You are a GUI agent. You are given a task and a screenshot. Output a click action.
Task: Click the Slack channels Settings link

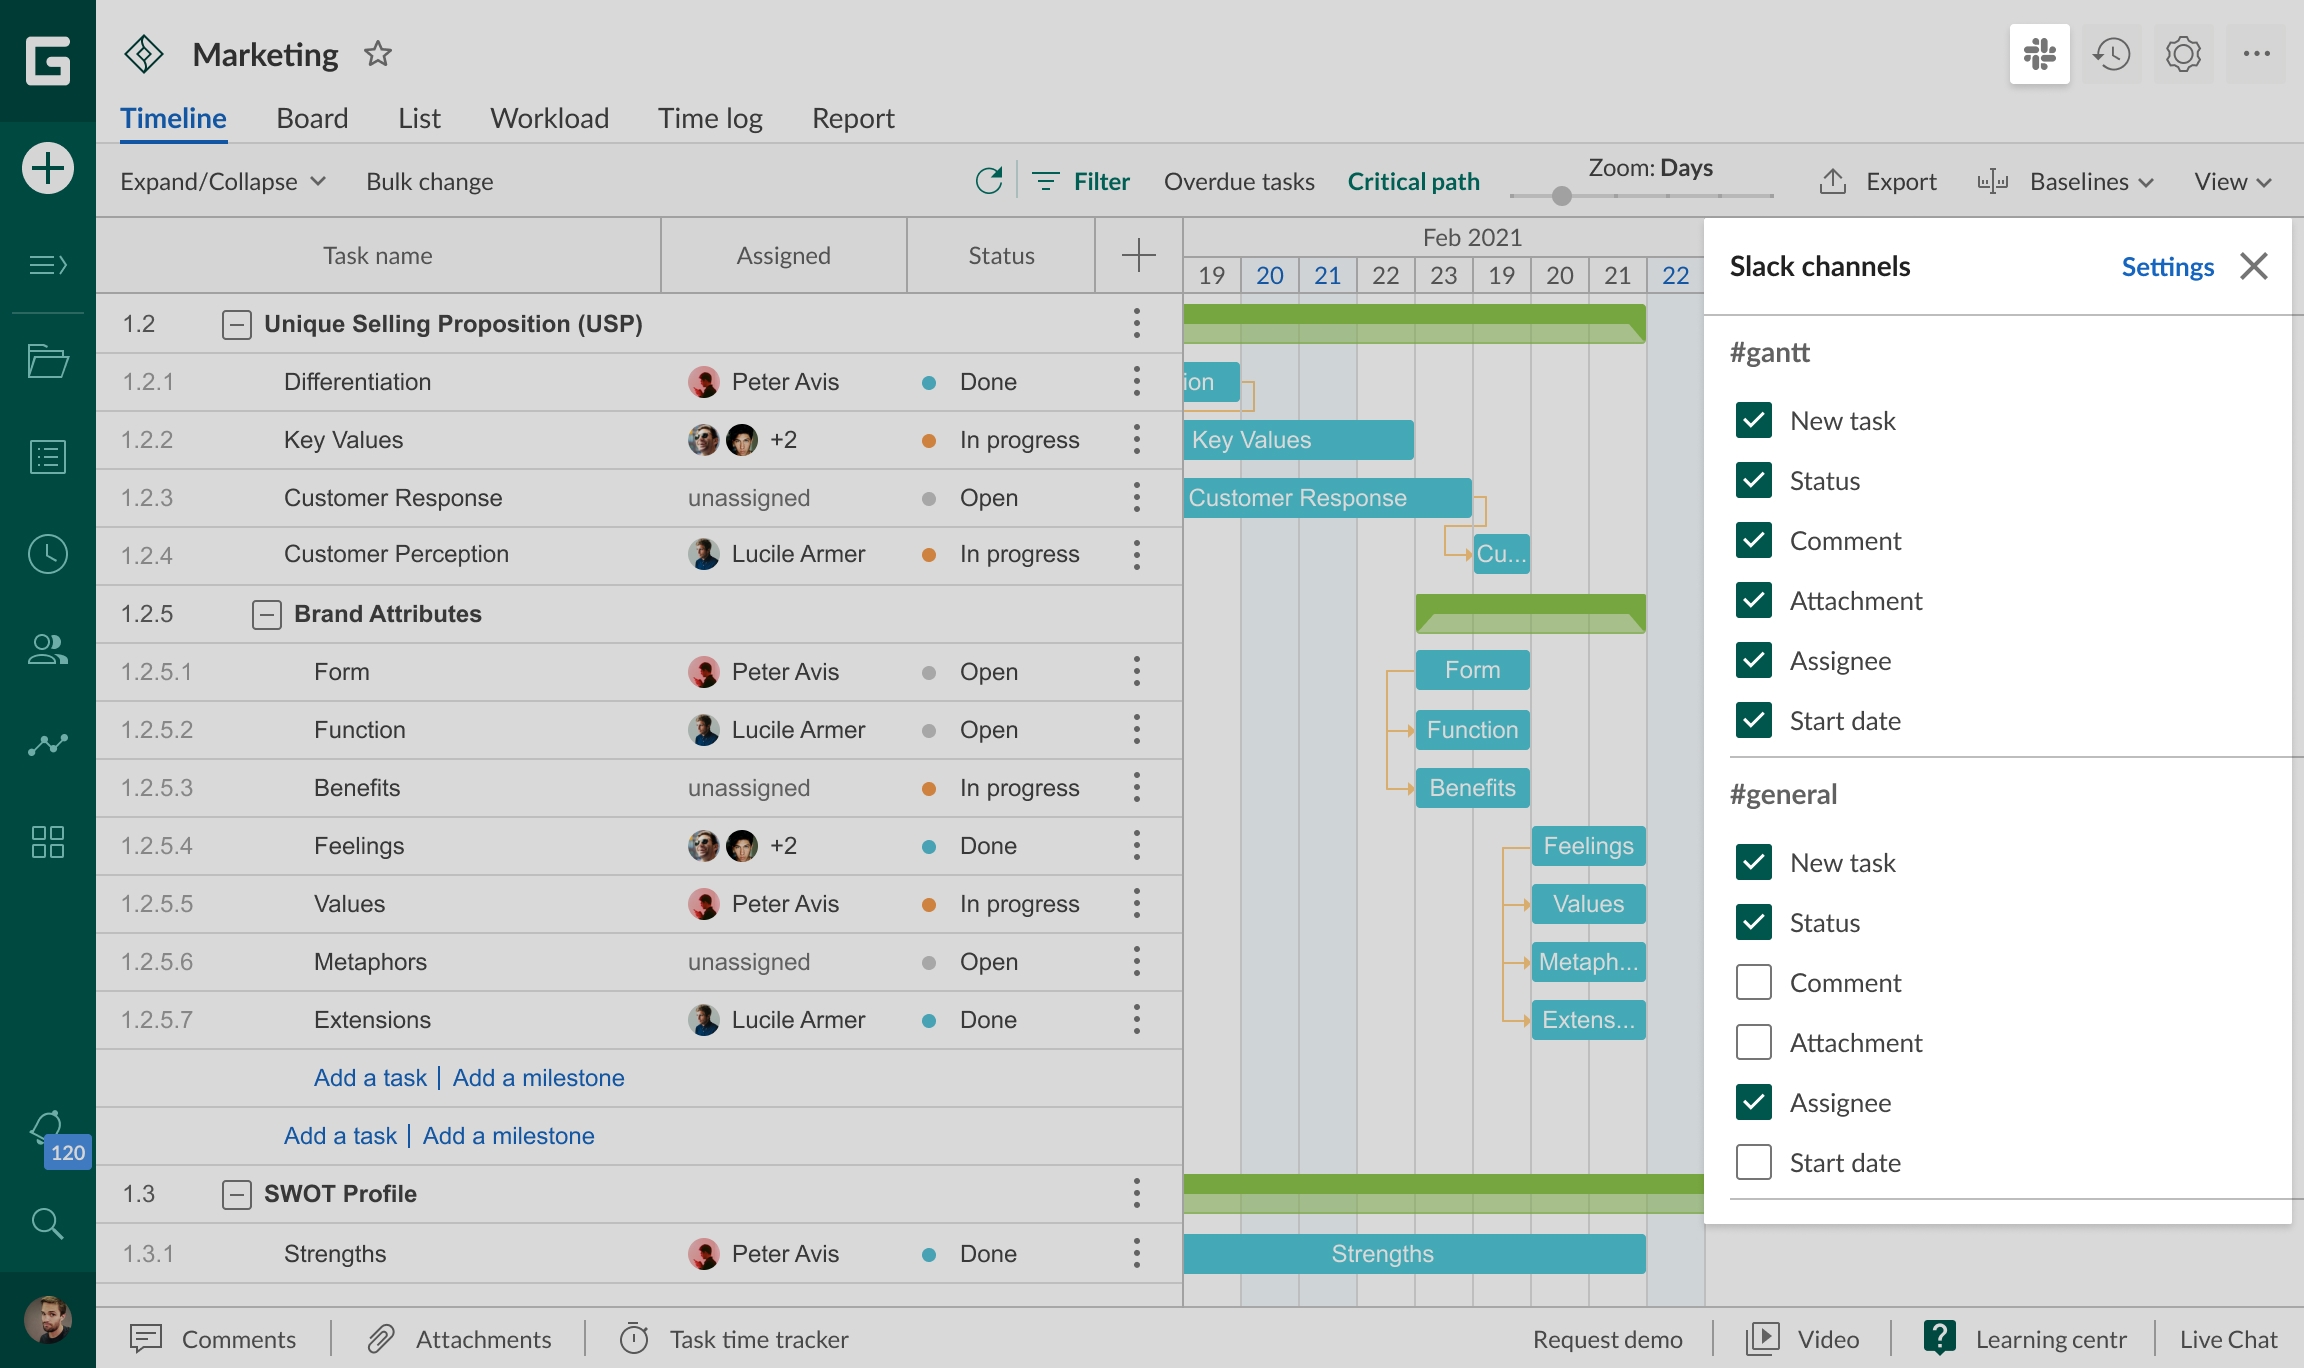click(2167, 266)
